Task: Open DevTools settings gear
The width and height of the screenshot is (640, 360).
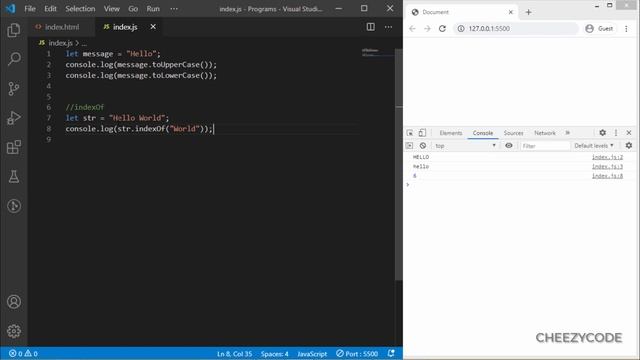Action: (602, 133)
